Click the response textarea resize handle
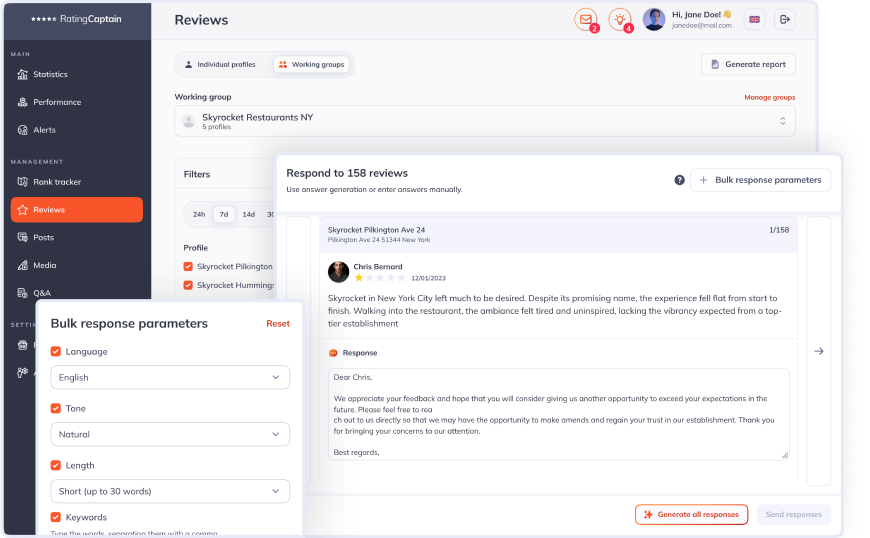Viewport: 870px width, 538px height. 785,455
